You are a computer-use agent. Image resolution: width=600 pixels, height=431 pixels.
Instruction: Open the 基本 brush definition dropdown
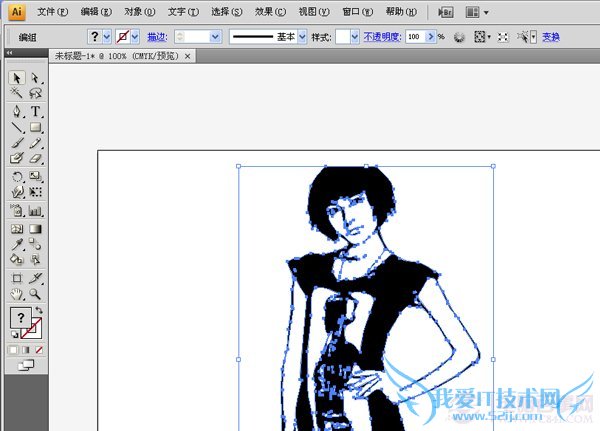coord(302,37)
